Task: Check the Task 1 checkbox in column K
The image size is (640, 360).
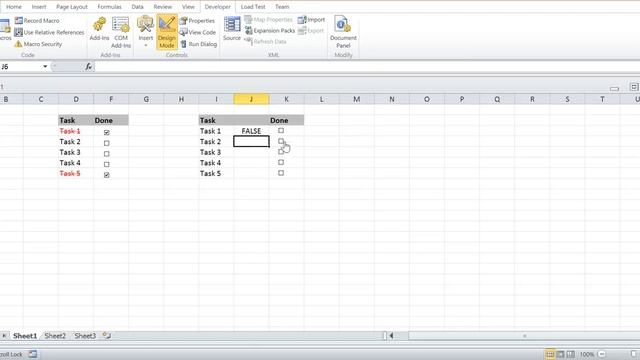Action: (281, 131)
